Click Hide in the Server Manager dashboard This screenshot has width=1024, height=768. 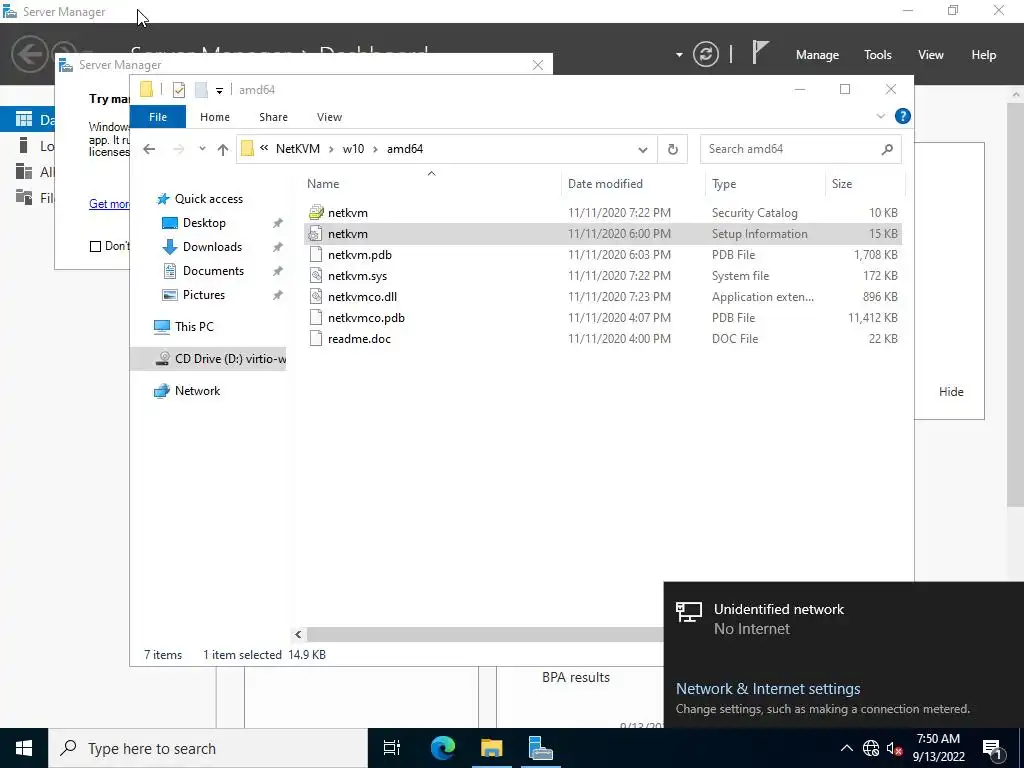pos(951,392)
